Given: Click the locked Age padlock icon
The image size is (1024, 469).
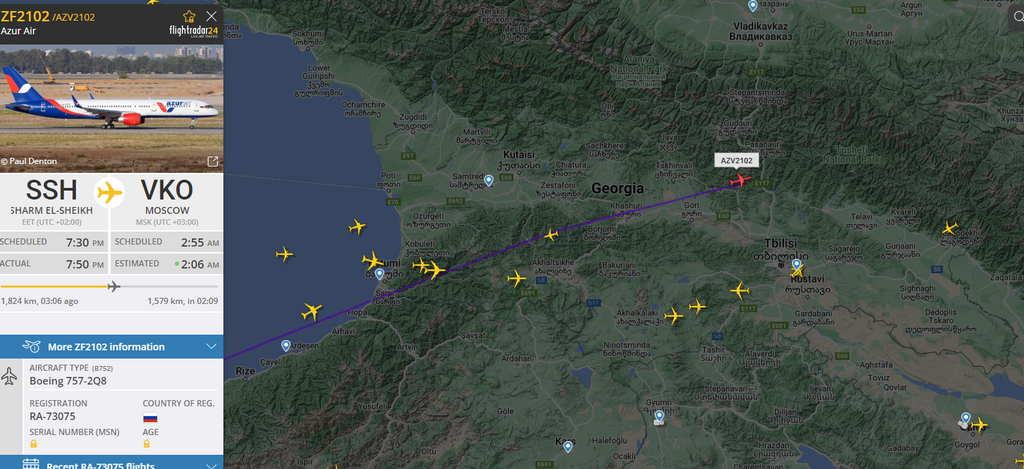Looking at the screenshot, I should tap(146, 444).
